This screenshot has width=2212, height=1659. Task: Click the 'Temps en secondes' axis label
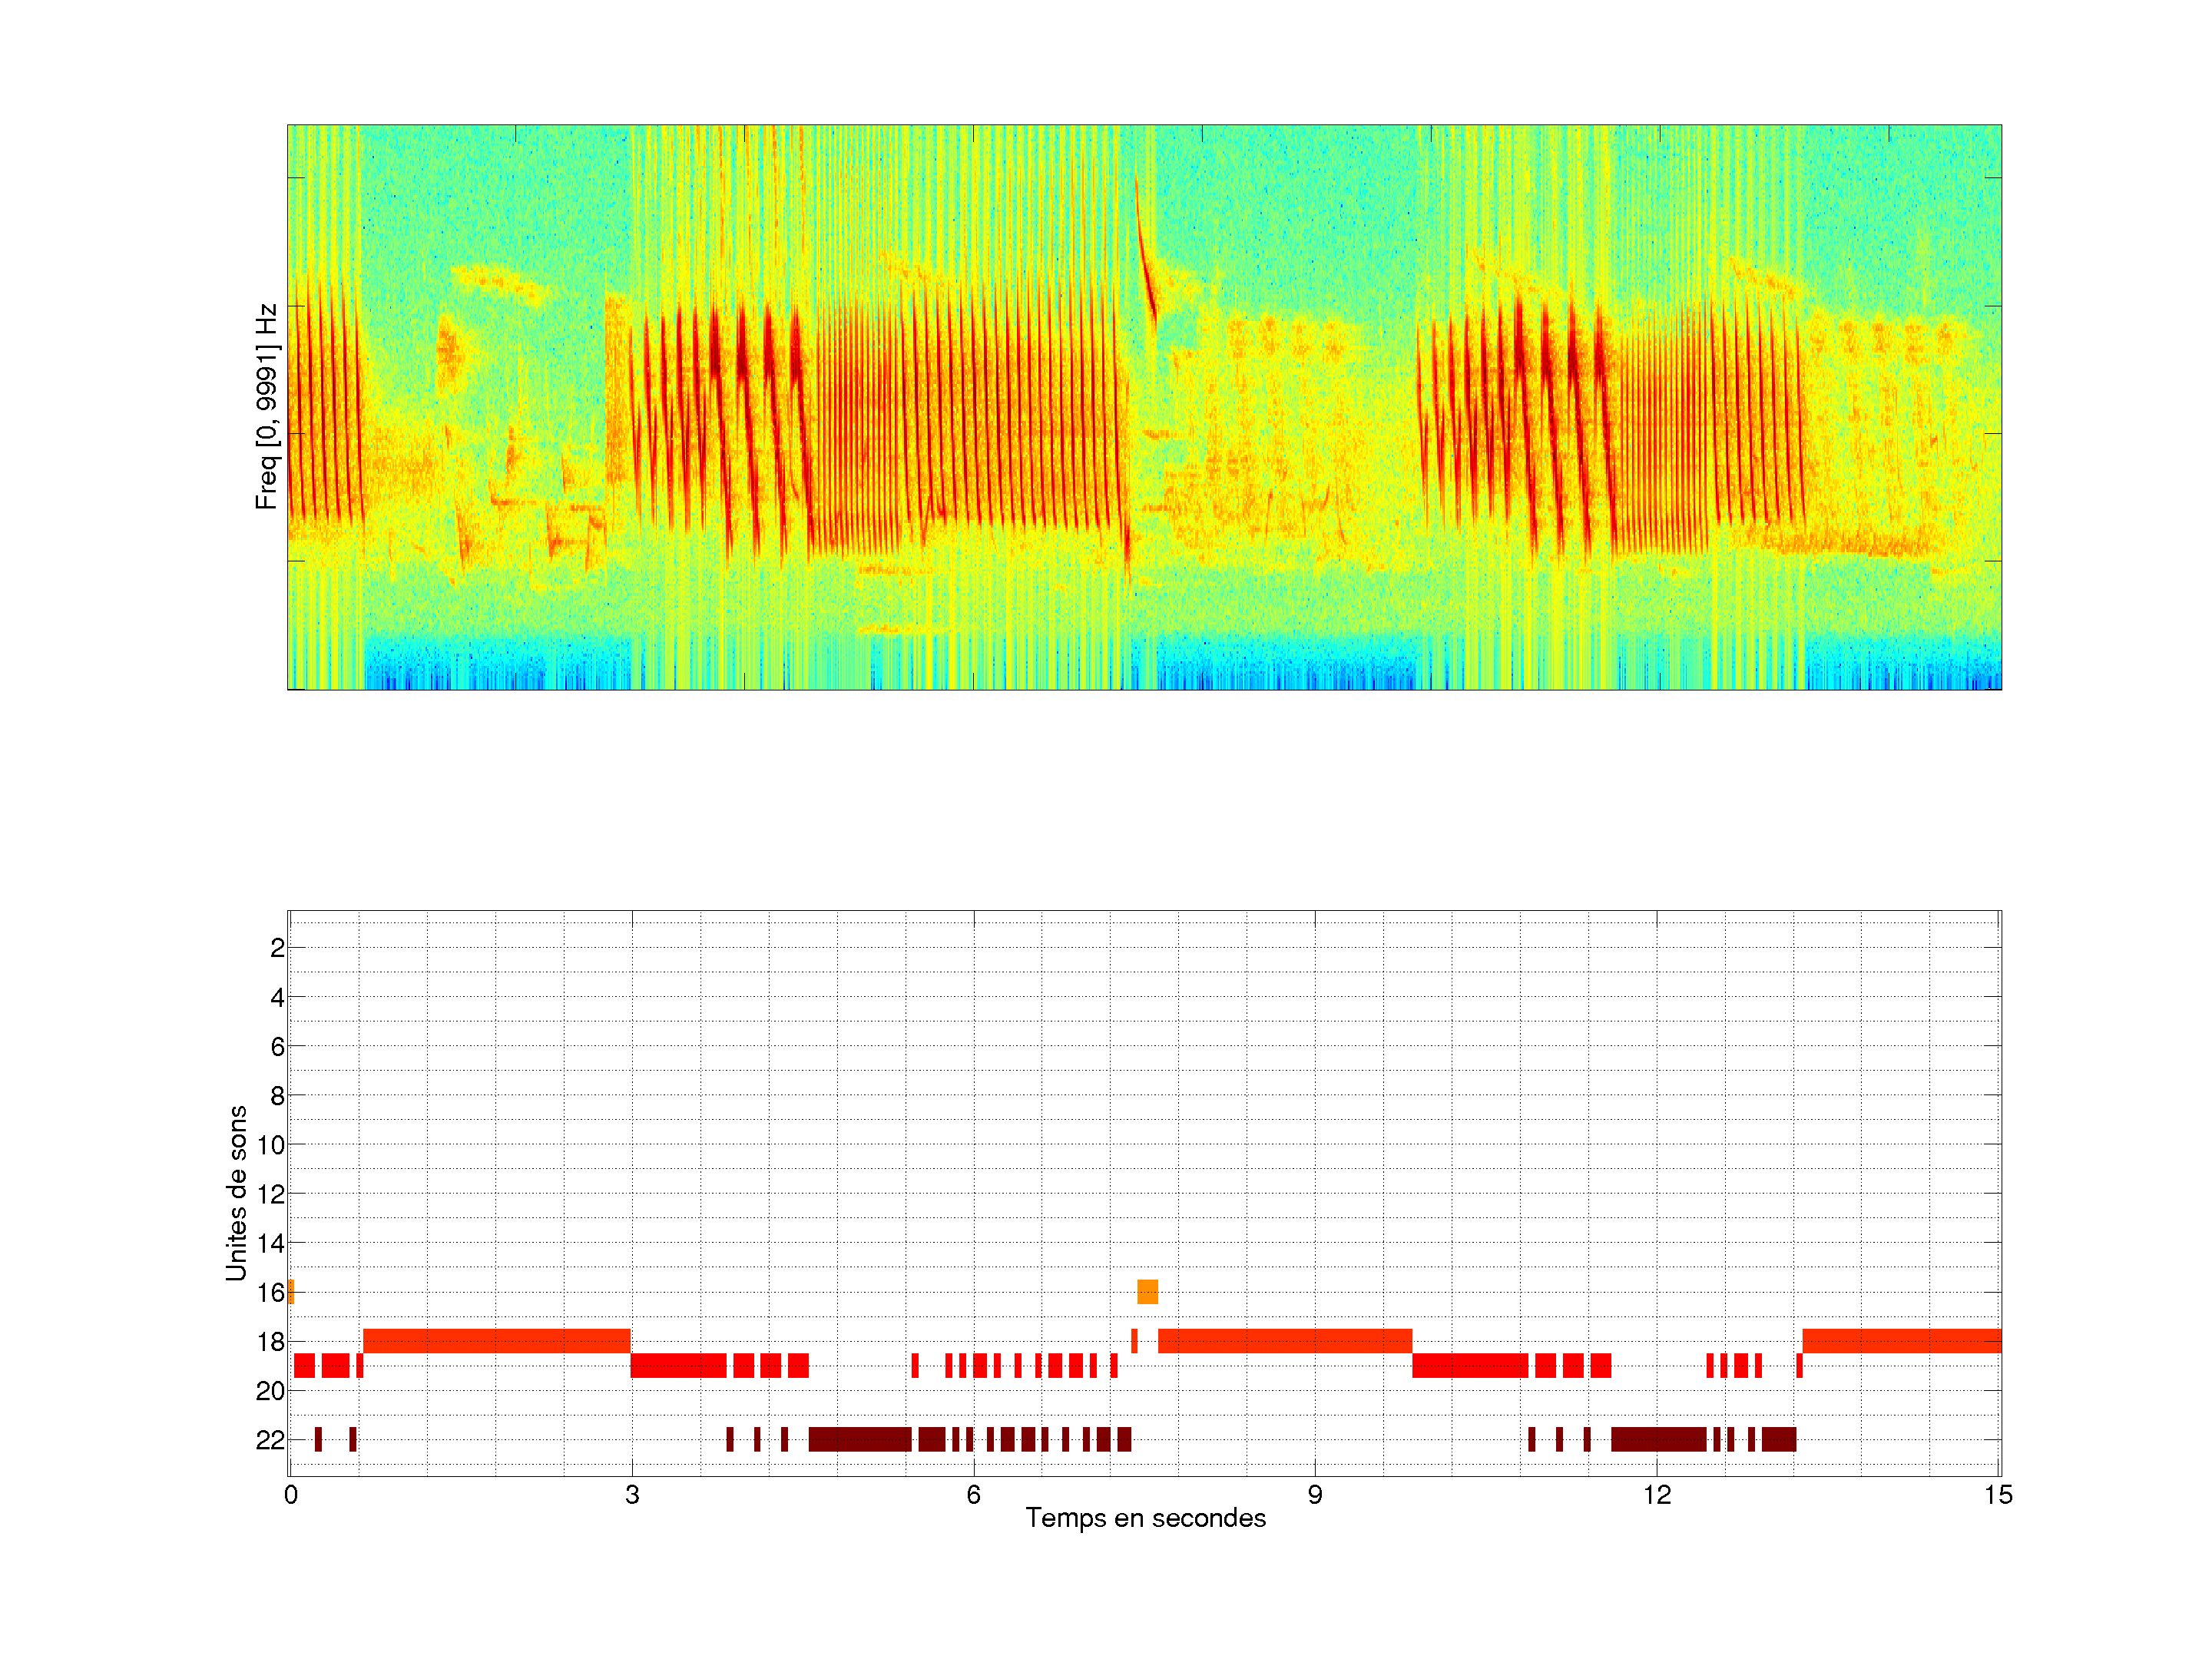(1145, 1518)
